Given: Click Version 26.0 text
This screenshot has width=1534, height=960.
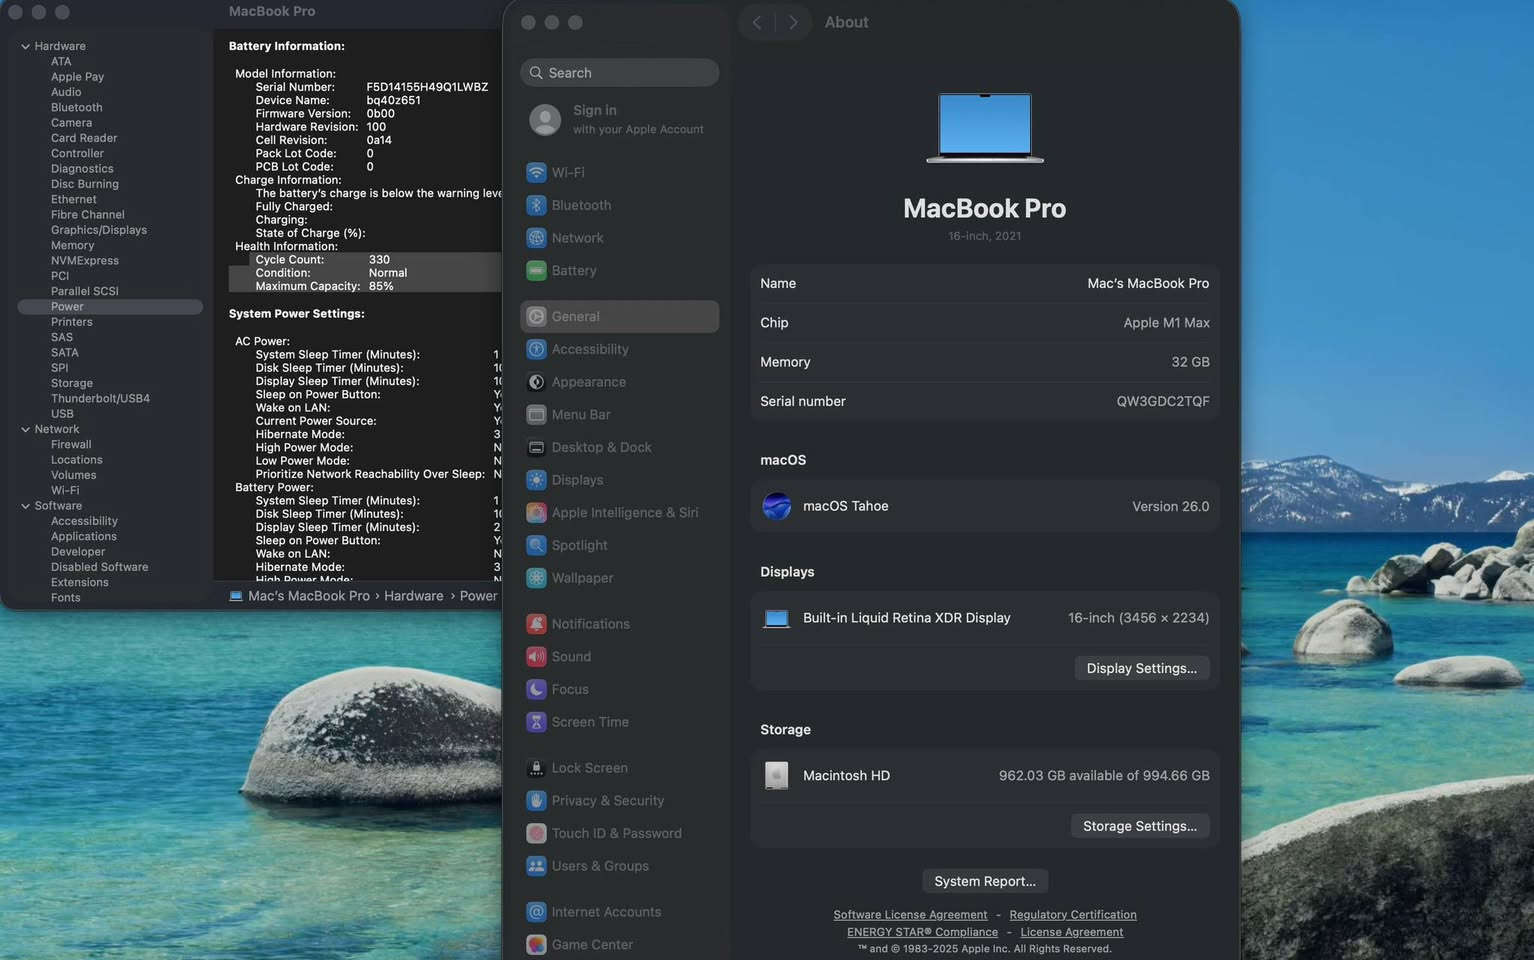Looking at the screenshot, I should [x=1171, y=506].
